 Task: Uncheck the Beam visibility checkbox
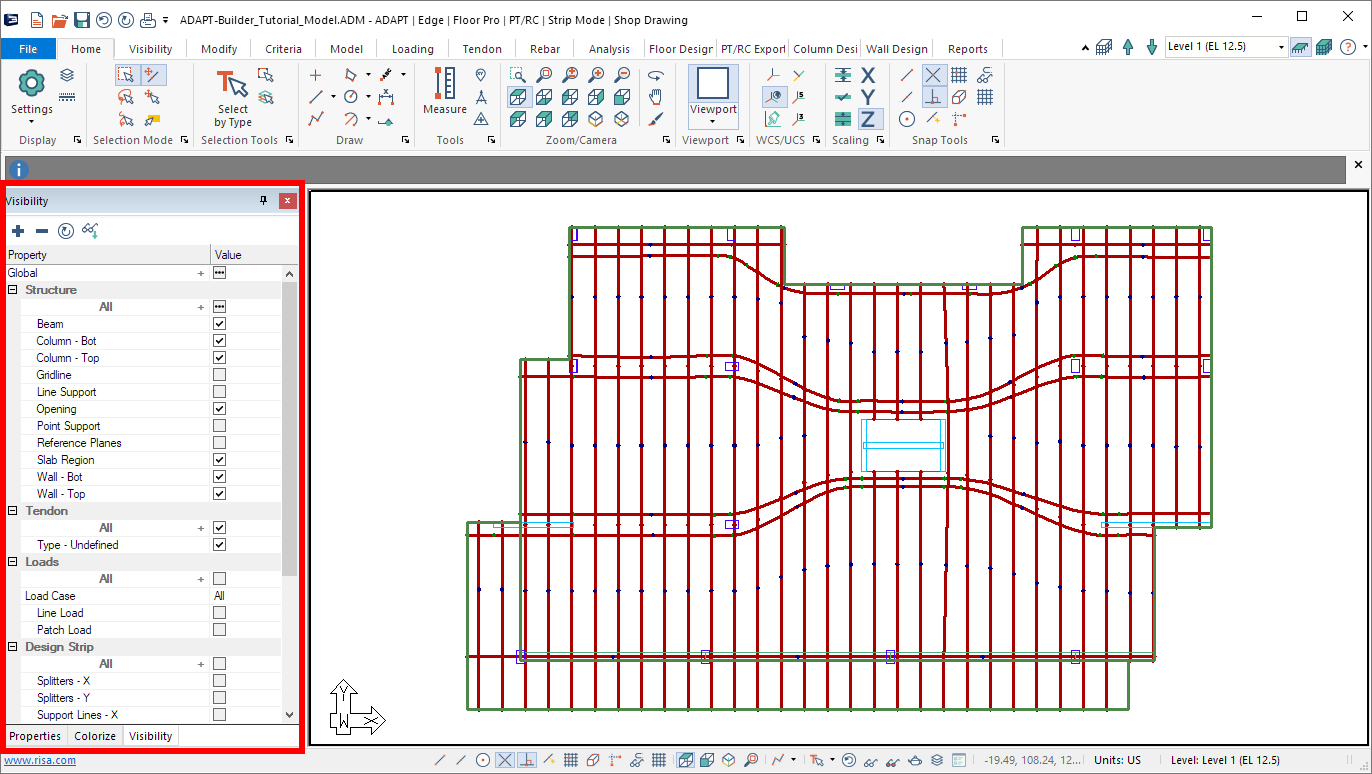pyautogui.click(x=219, y=324)
